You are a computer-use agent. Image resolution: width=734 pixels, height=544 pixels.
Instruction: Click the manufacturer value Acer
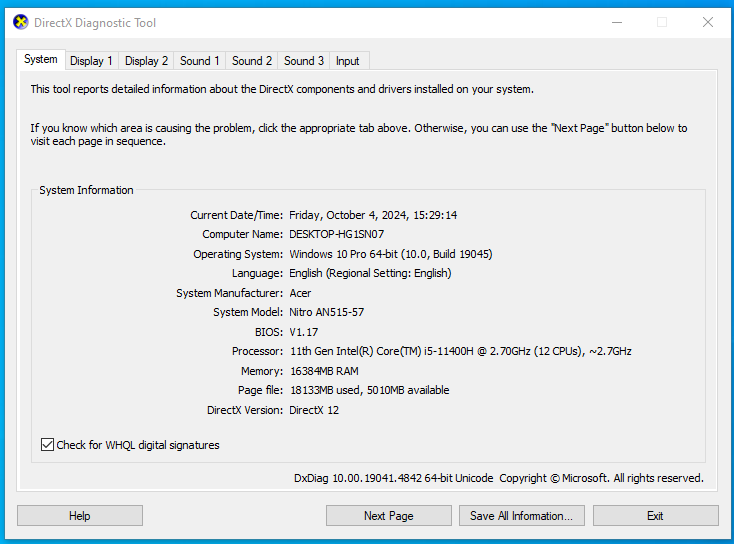click(x=300, y=293)
